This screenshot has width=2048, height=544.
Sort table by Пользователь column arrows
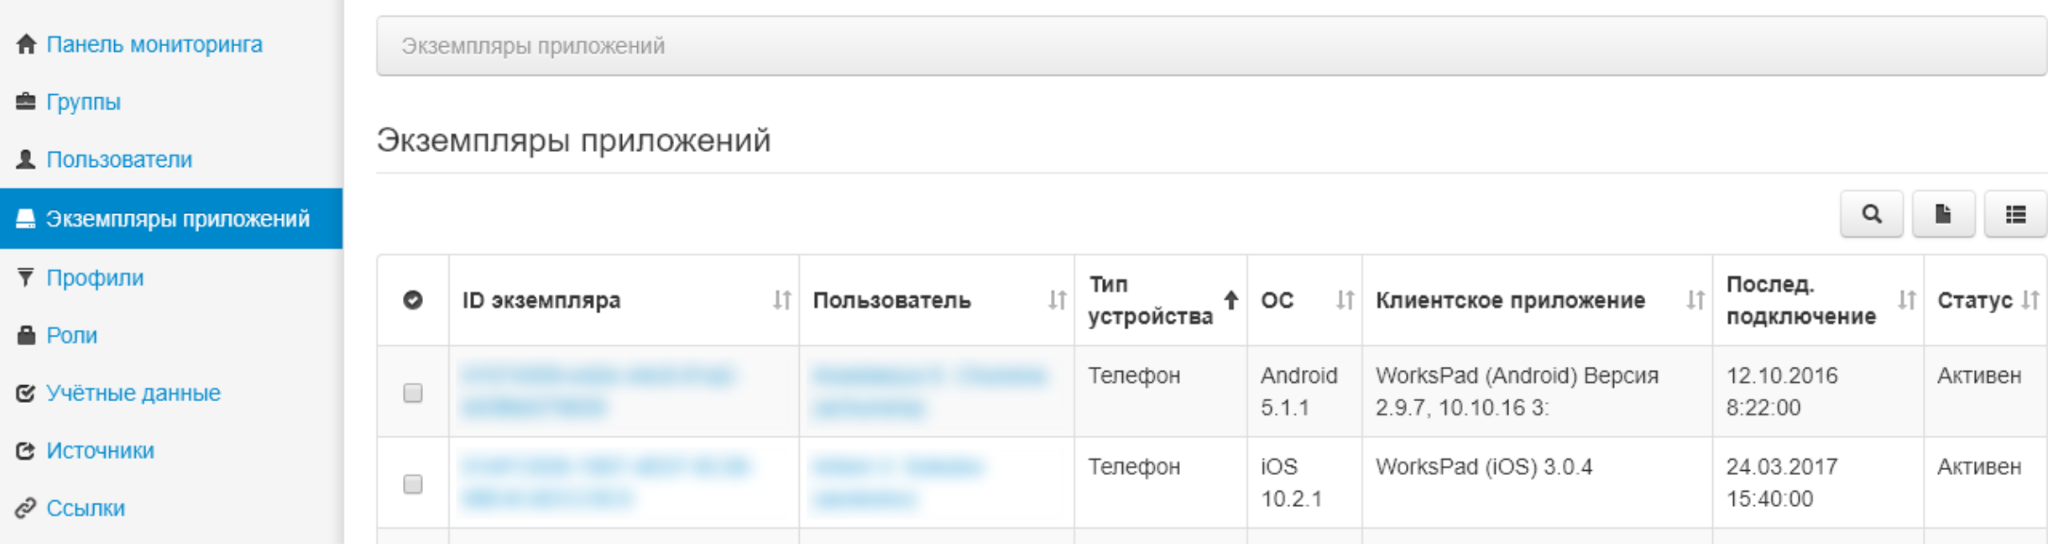[1057, 300]
